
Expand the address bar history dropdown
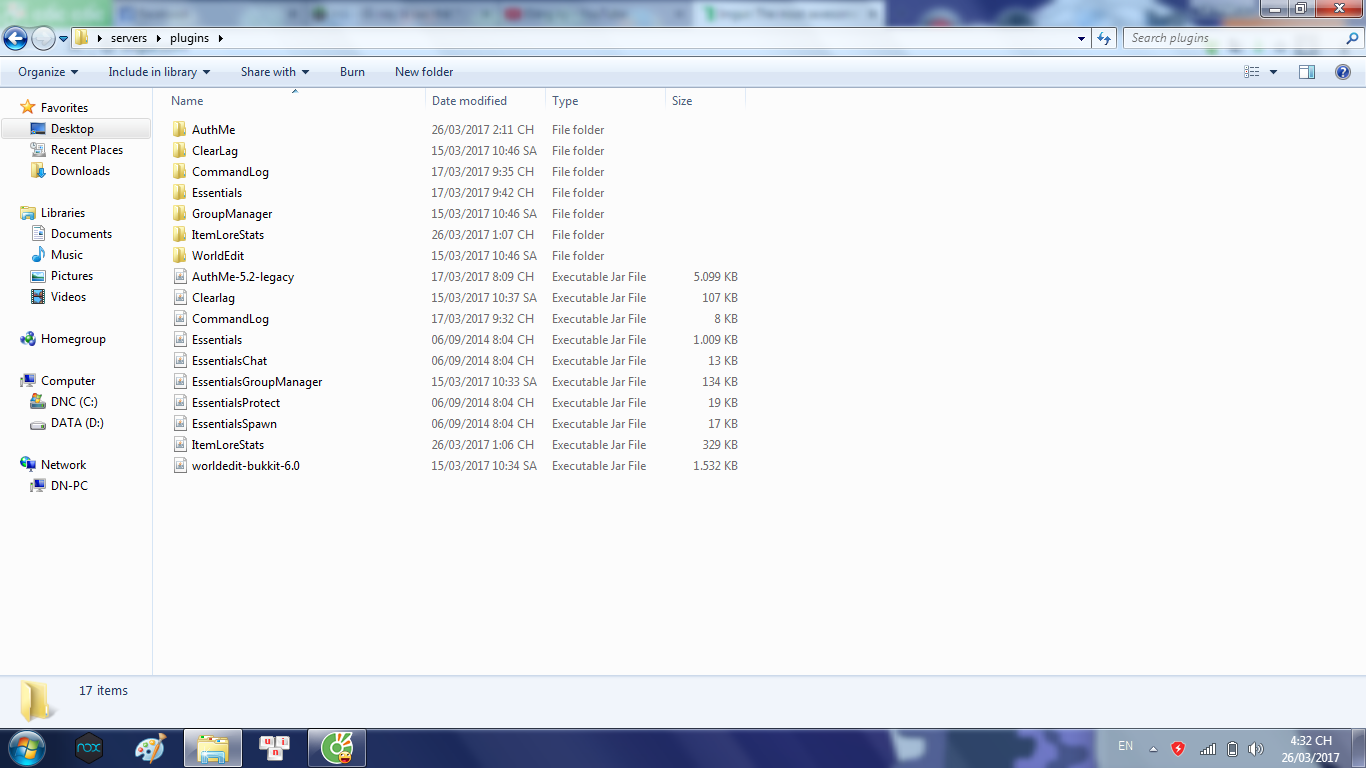(1081, 38)
